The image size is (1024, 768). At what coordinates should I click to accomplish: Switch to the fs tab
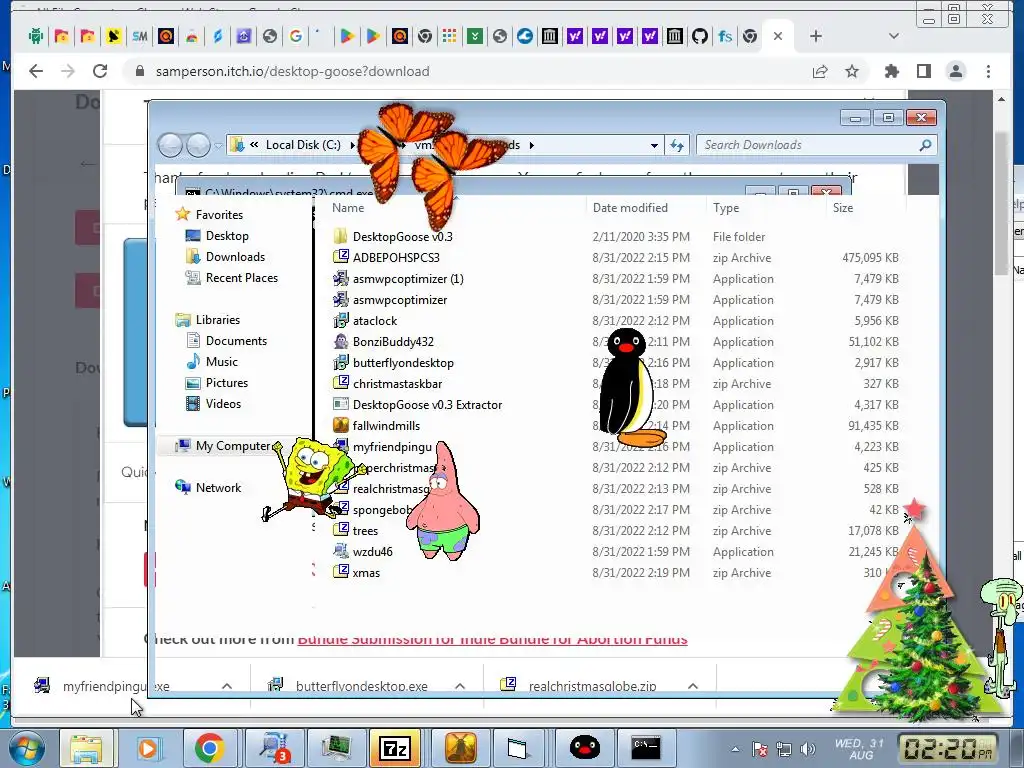click(725, 36)
